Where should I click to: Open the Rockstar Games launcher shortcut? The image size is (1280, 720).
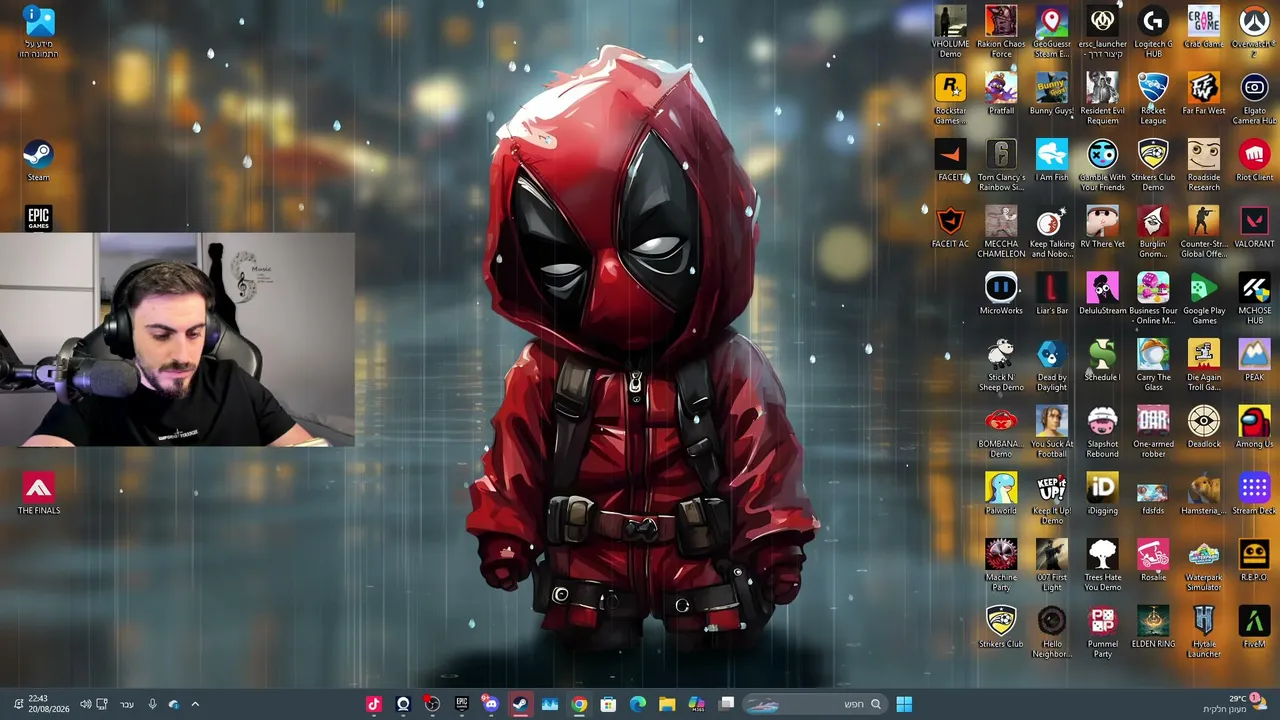click(x=950, y=98)
